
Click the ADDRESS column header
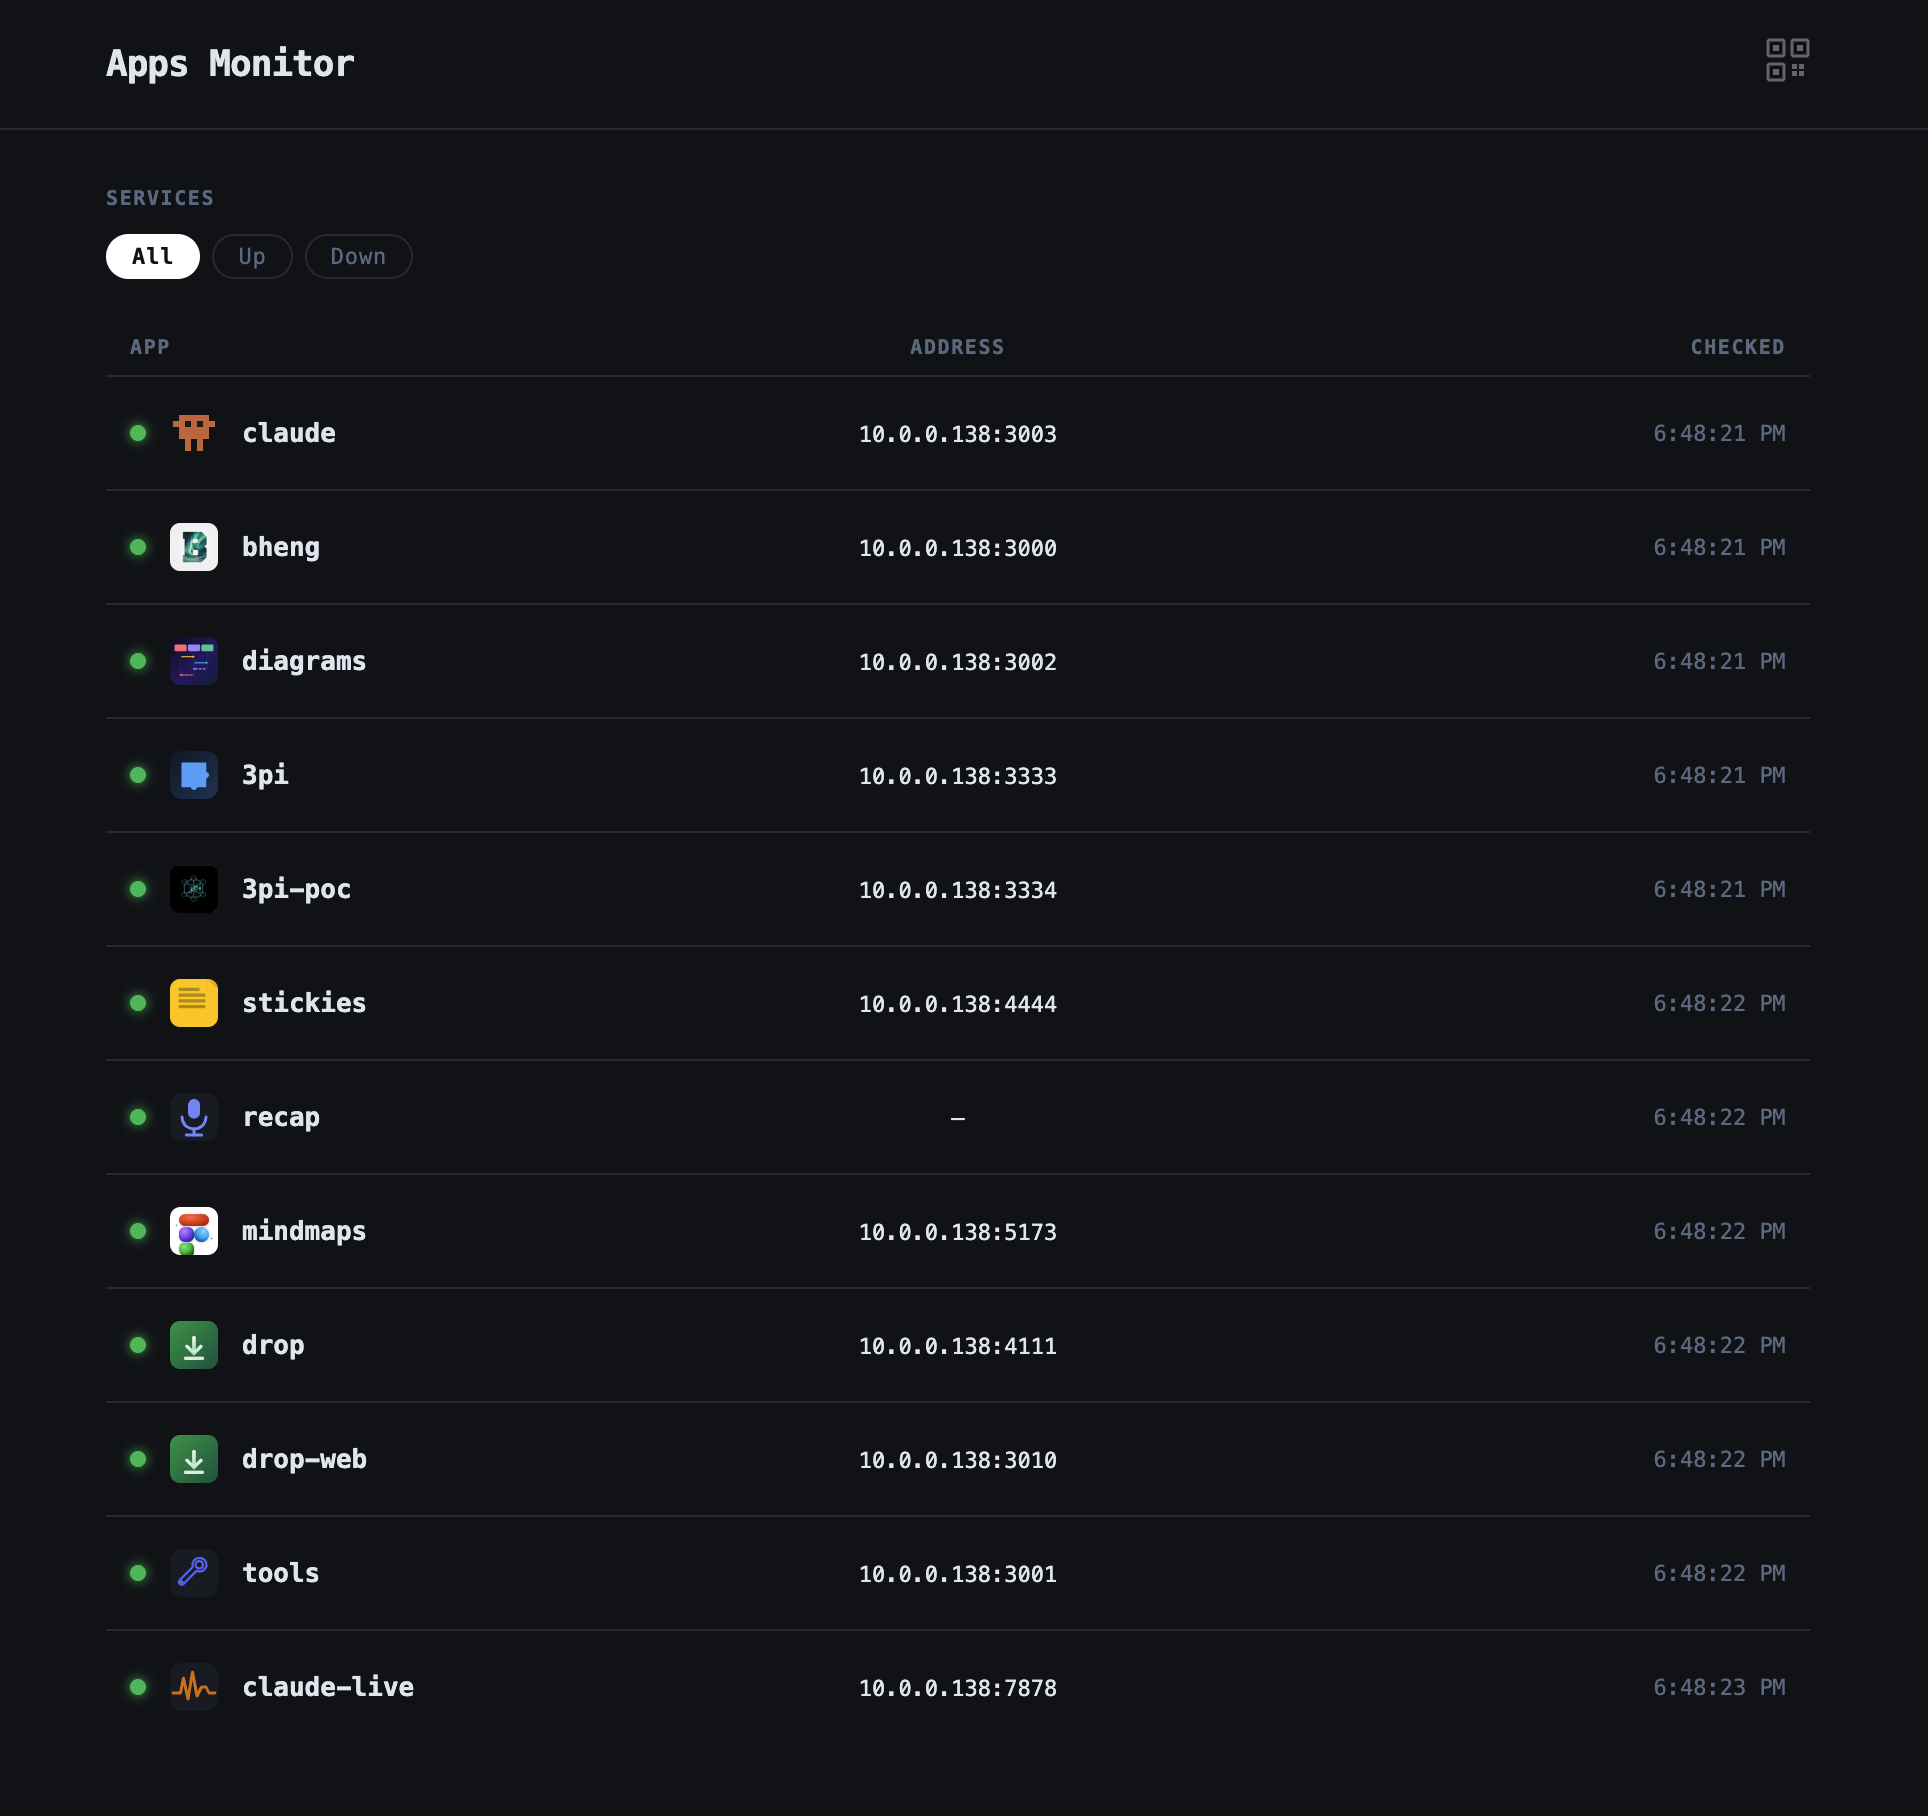[956, 347]
